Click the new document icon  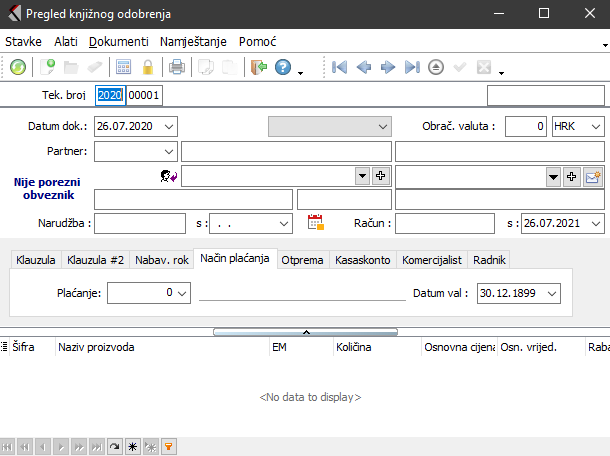[x=49, y=68]
